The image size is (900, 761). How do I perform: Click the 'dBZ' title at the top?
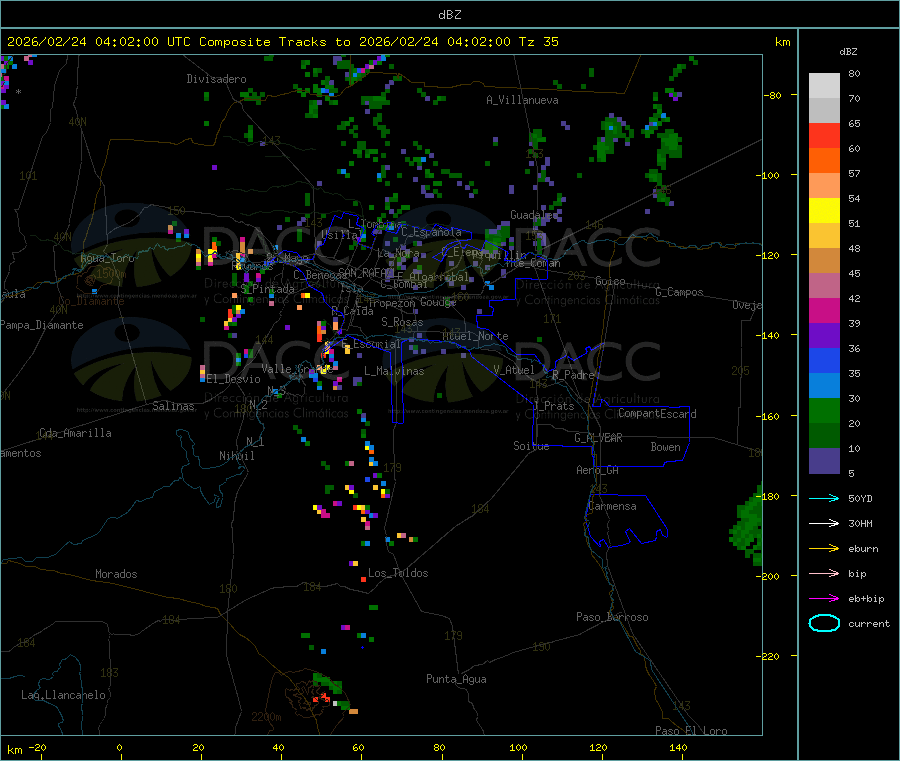coord(449,15)
